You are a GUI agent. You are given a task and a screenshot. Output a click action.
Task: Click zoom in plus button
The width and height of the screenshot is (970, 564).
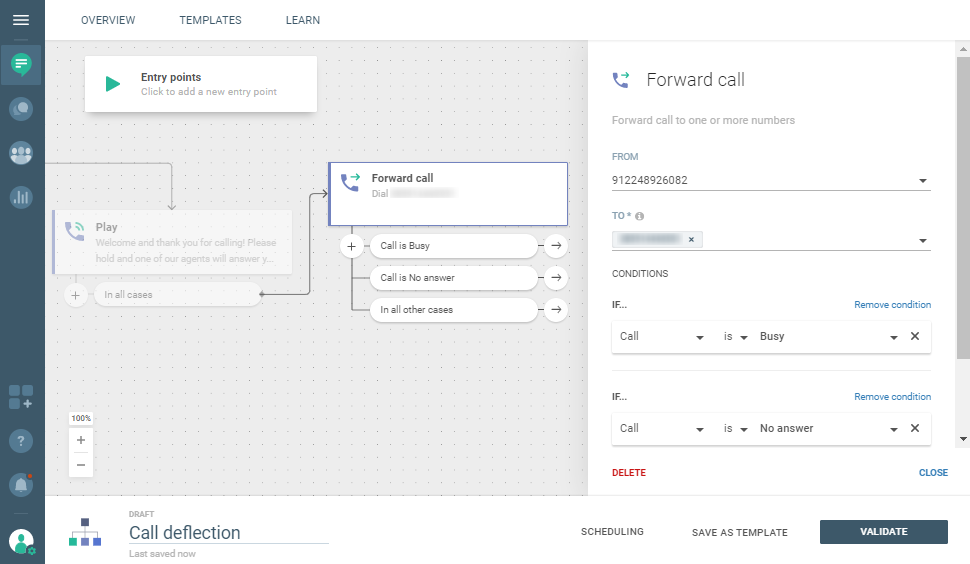point(81,440)
